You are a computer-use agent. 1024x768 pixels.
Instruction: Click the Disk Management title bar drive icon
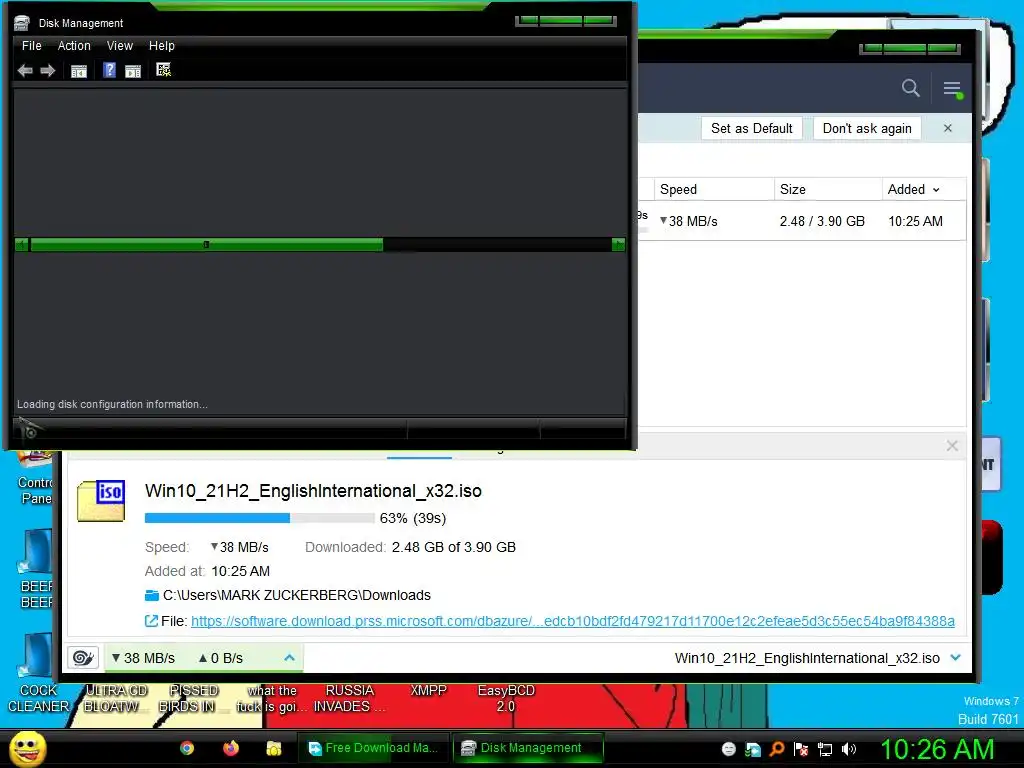[22, 23]
